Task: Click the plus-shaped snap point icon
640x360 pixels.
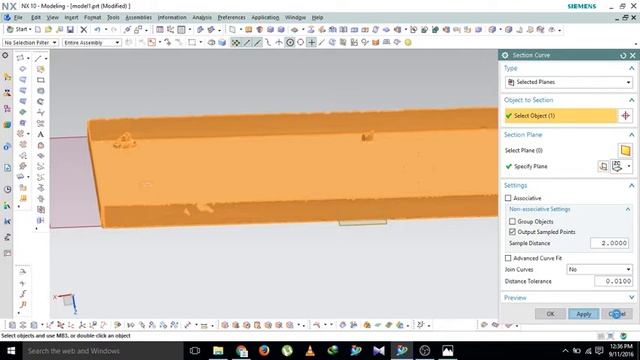Action: (311, 42)
